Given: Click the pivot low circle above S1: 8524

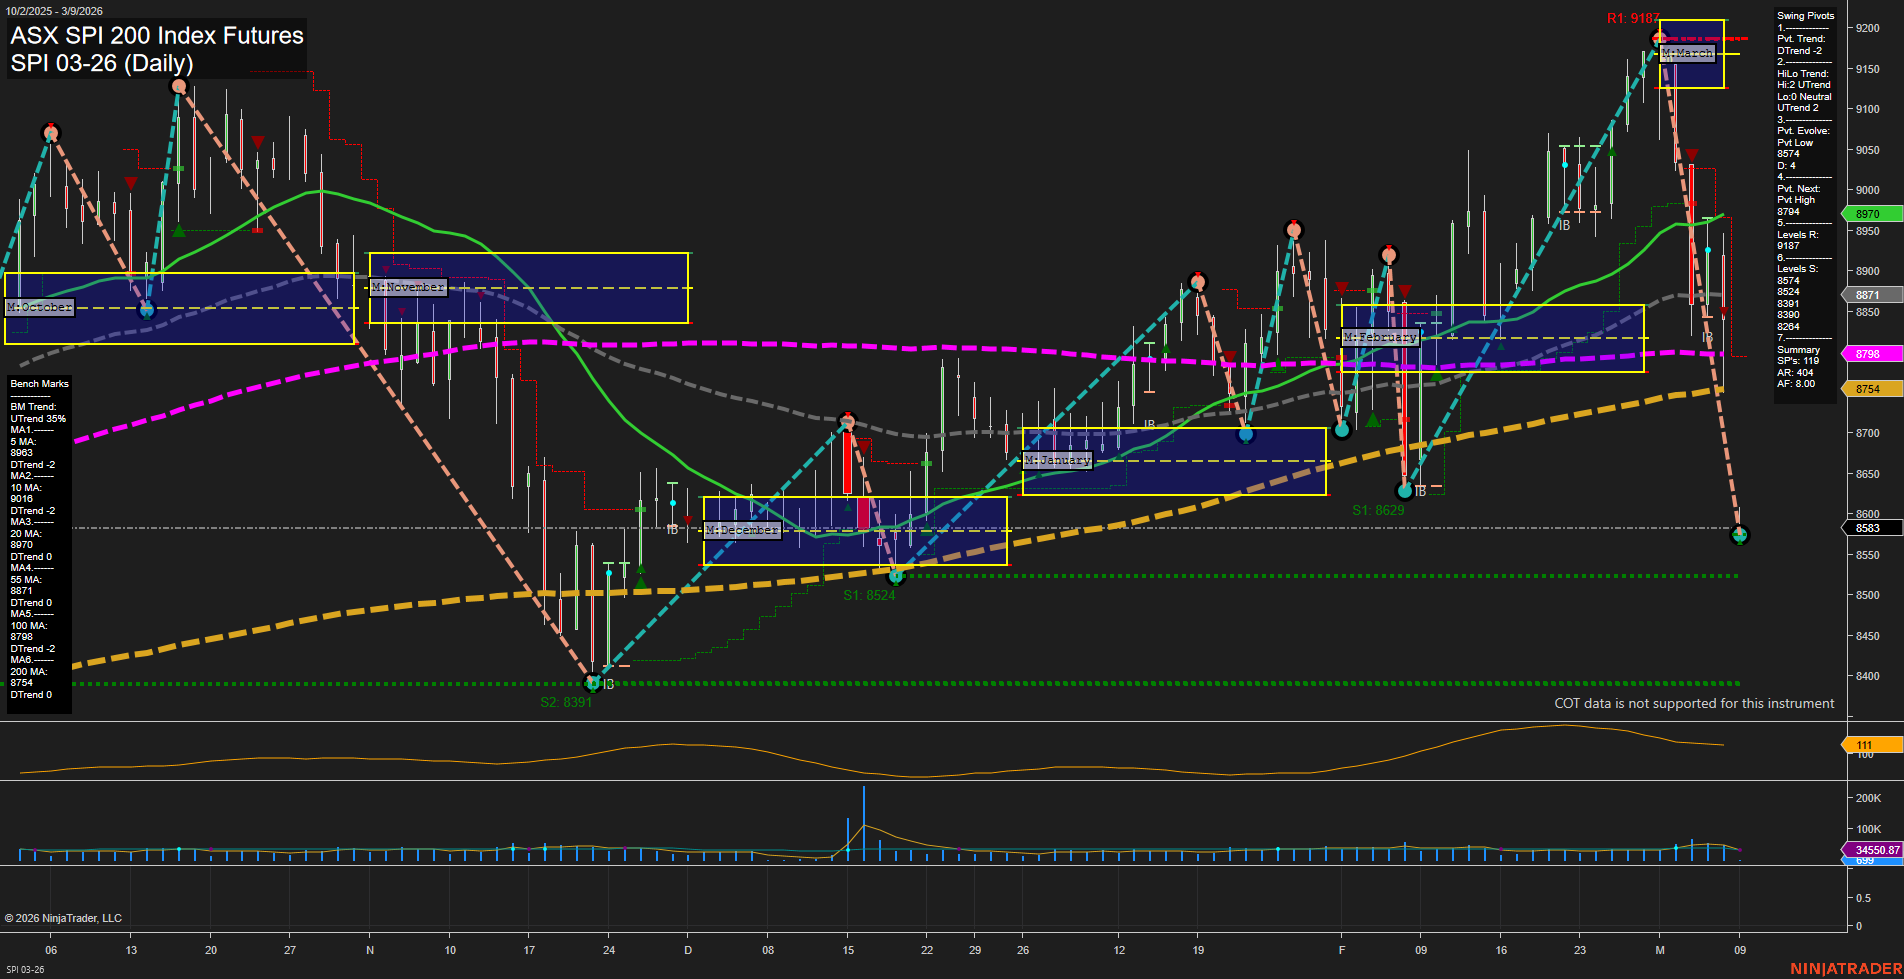Looking at the screenshot, I should (x=896, y=575).
